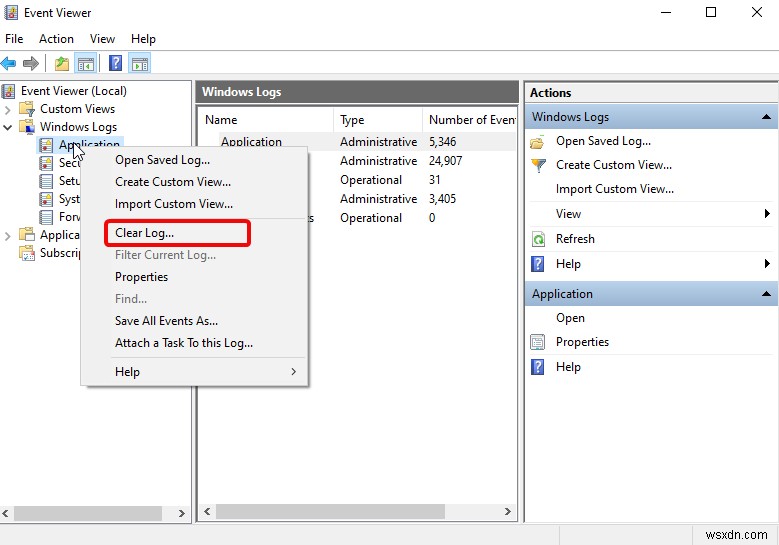Screen dimensions: 779x545
Task: Click the Setup log icon in tree
Action: click(46, 181)
